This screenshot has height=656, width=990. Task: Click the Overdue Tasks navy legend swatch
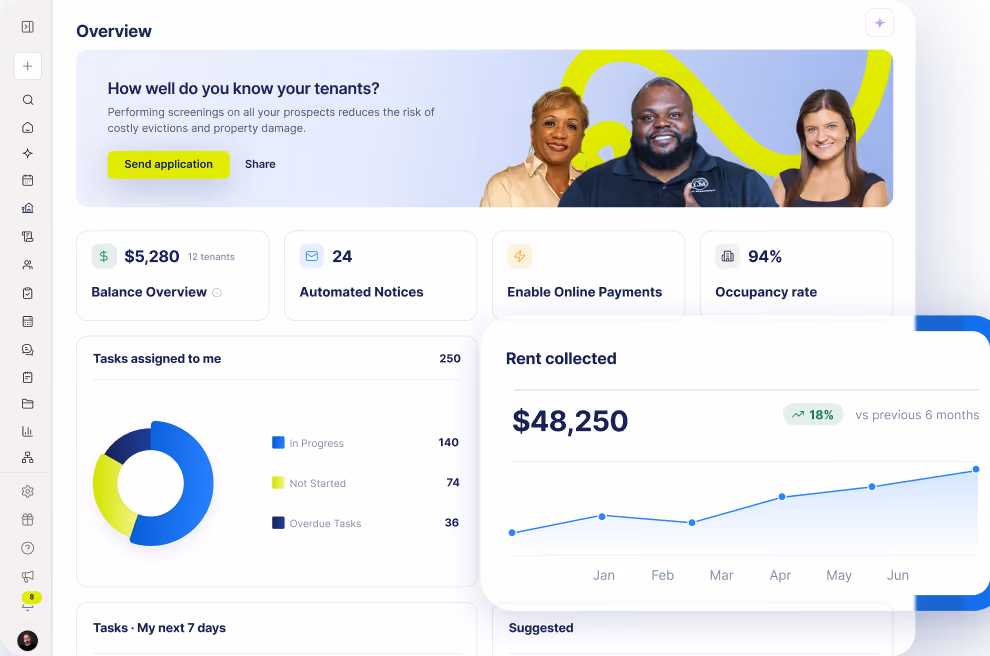tap(278, 523)
